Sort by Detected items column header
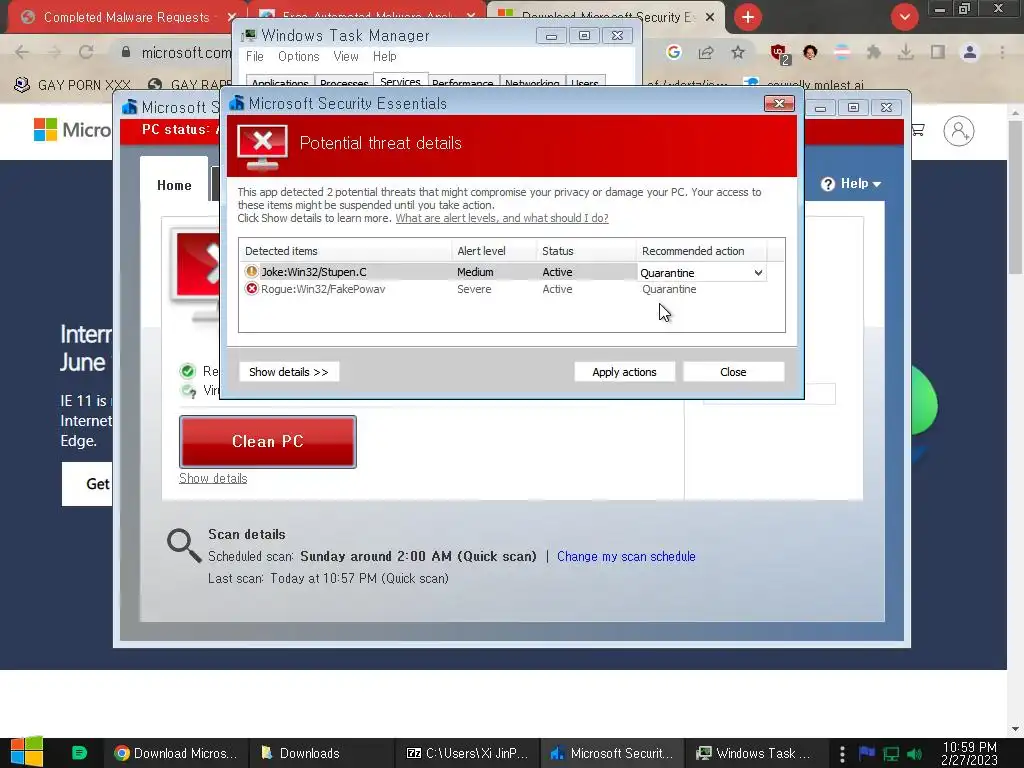This screenshot has width=1024, height=768. point(345,251)
